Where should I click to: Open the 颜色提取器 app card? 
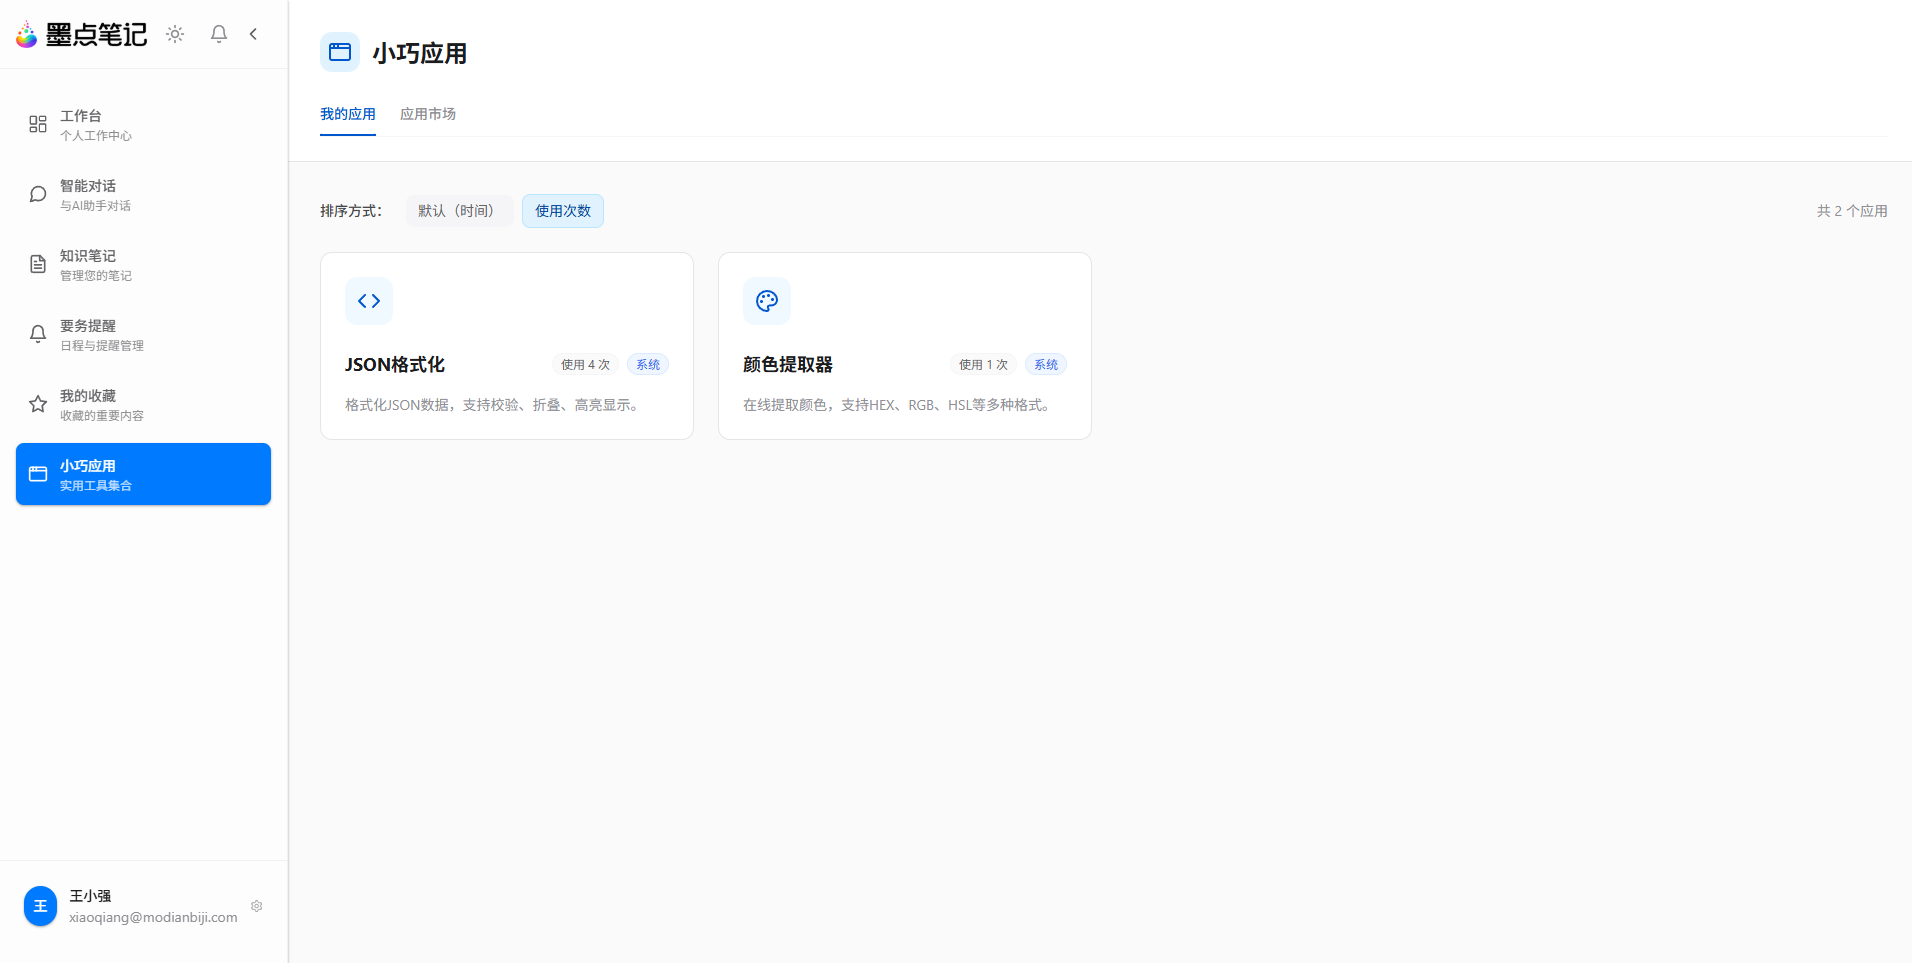click(904, 346)
